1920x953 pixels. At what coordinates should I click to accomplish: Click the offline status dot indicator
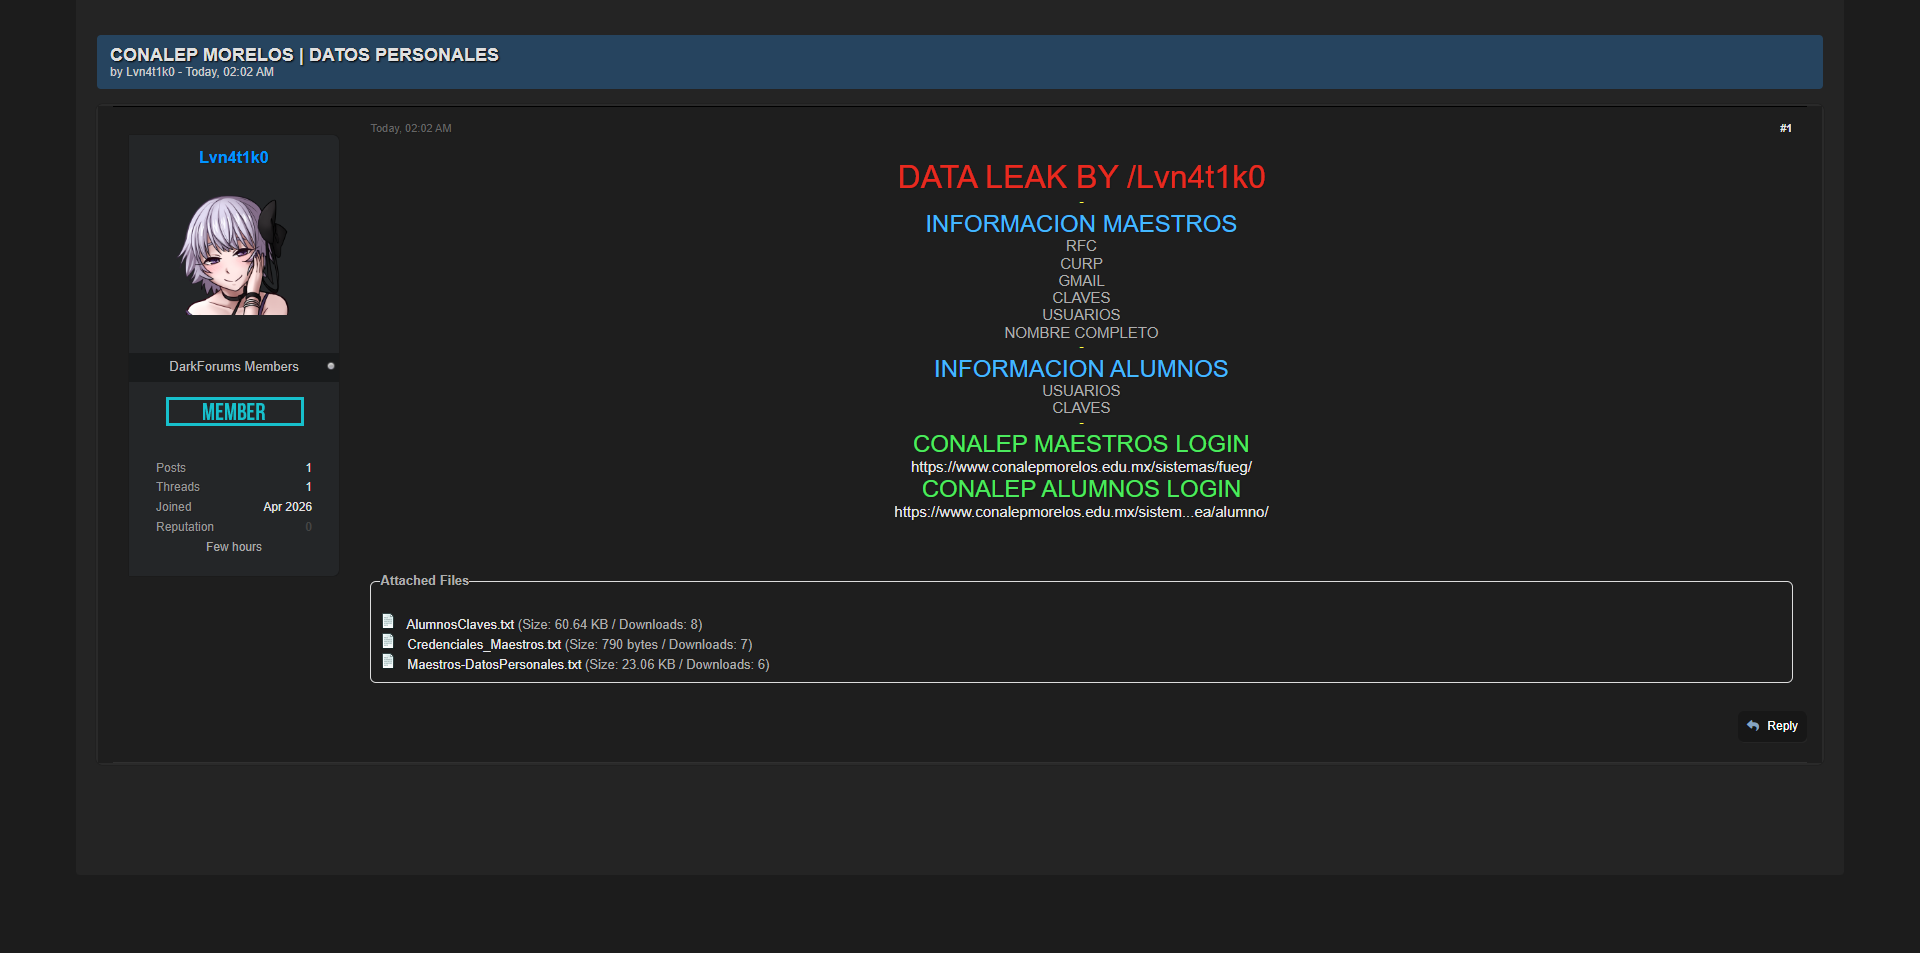click(x=331, y=366)
